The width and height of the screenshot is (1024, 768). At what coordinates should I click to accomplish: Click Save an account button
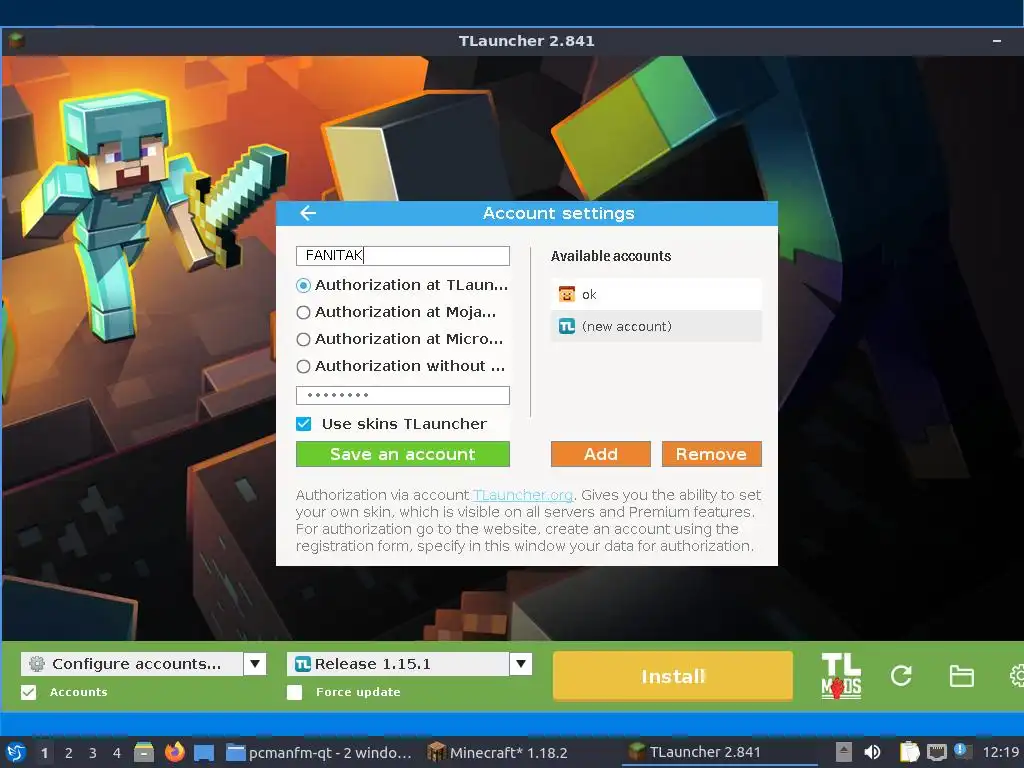click(x=403, y=454)
